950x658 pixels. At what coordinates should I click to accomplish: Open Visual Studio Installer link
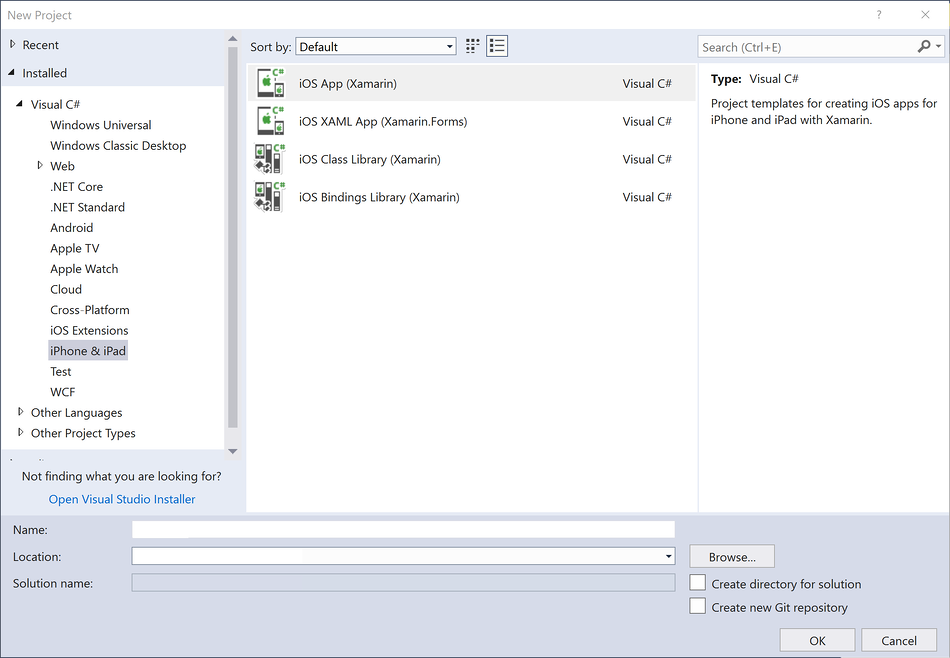tap(121, 498)
